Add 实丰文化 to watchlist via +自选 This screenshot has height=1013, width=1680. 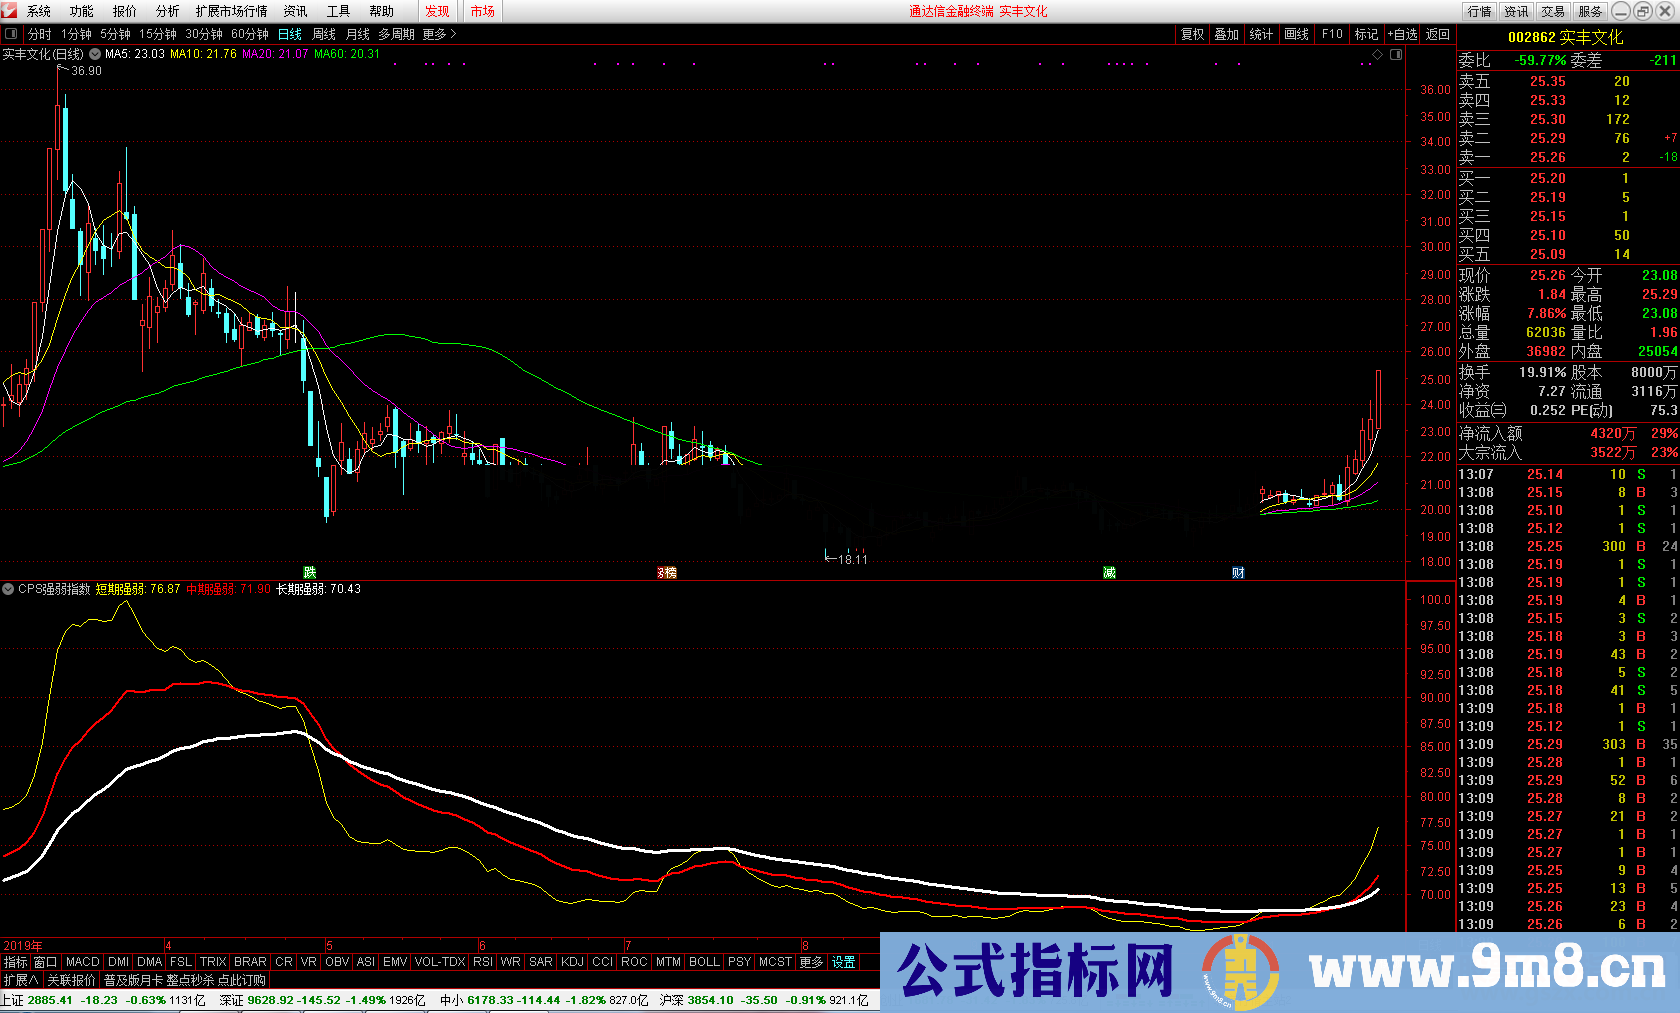[x=1402, y=33]
